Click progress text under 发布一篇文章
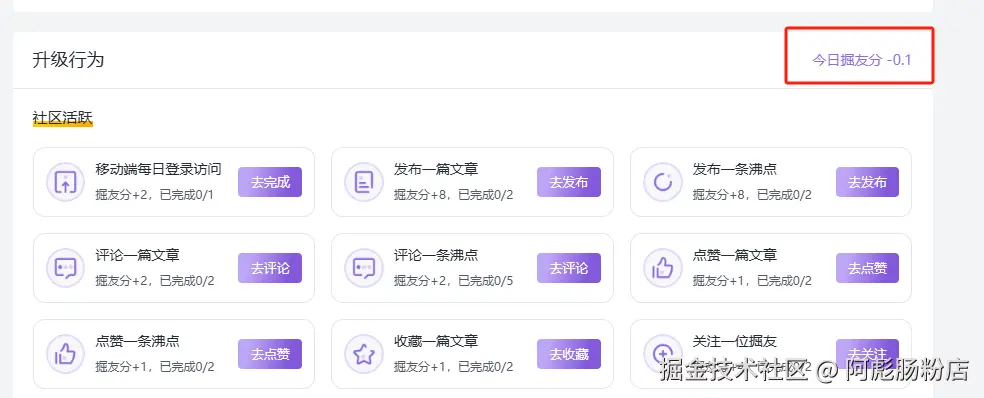The height and width of the screenshot is (398, 984). point(454,195)
